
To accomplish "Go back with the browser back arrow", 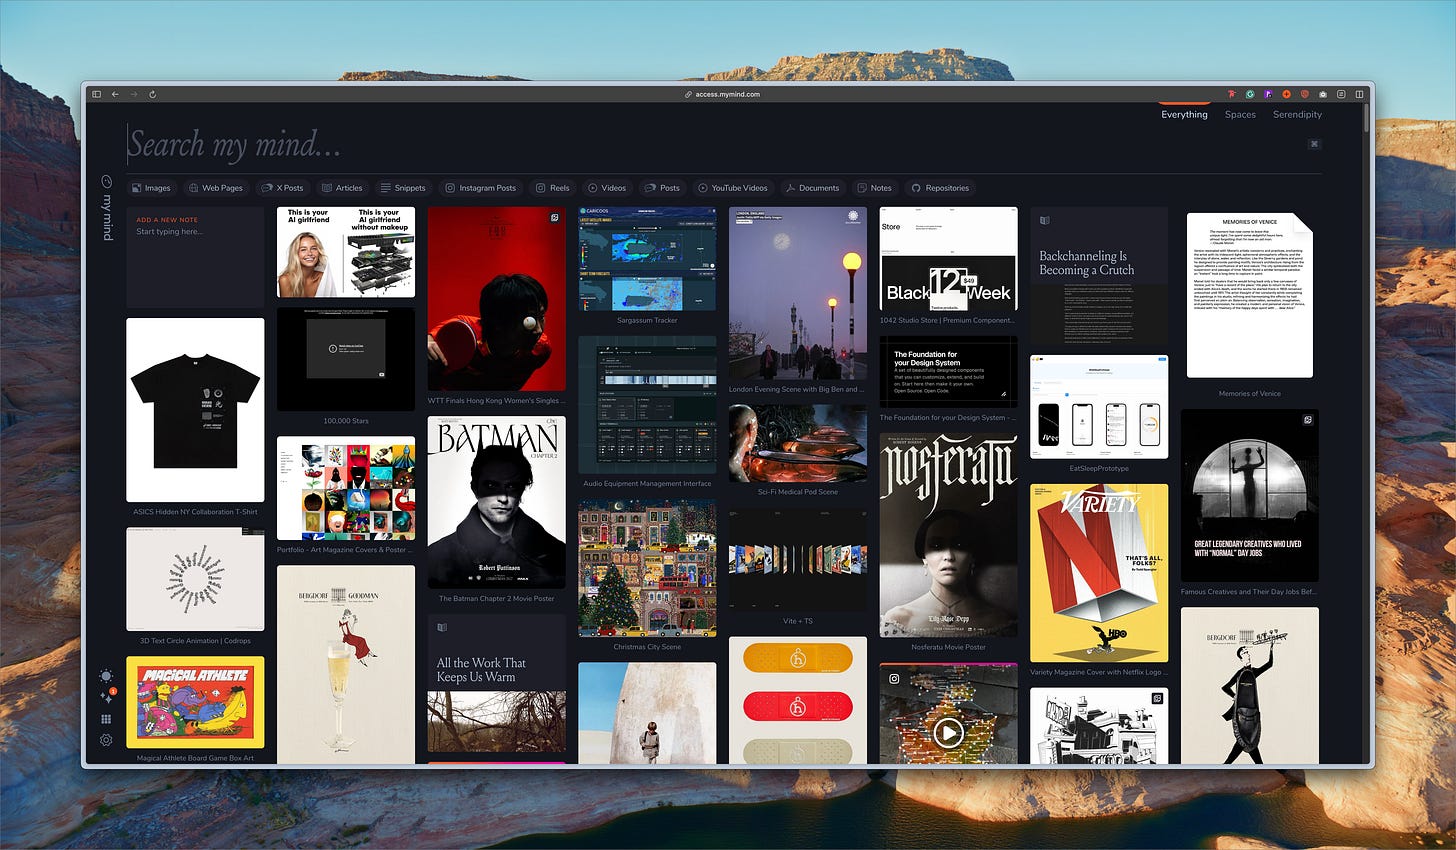I will 115,94.
